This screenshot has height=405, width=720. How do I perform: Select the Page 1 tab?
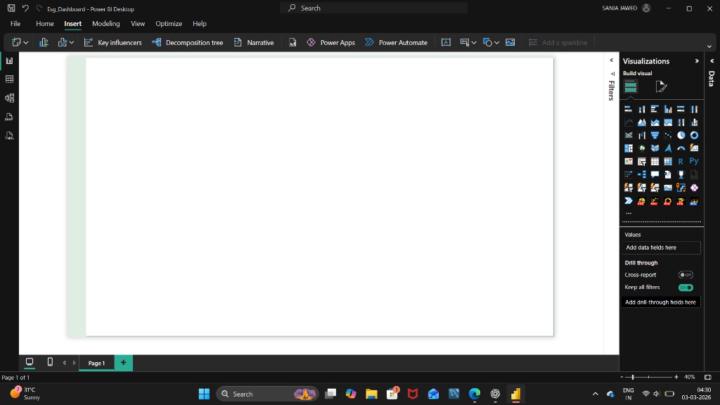[96, 363]
